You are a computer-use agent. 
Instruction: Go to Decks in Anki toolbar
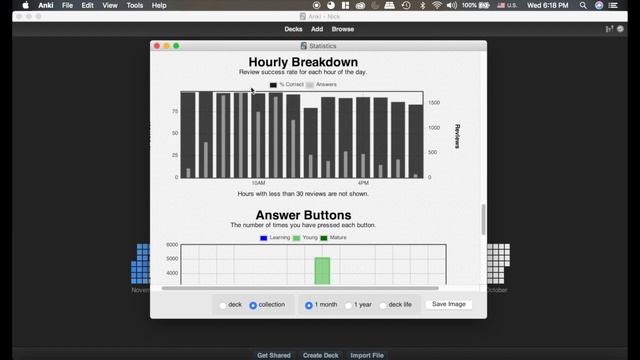tap(293, 29)
